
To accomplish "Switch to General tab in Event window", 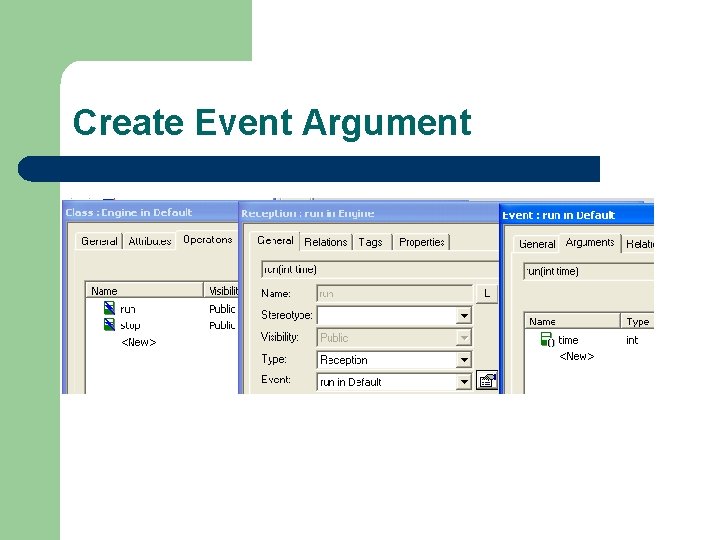I will tap(537, 244).
